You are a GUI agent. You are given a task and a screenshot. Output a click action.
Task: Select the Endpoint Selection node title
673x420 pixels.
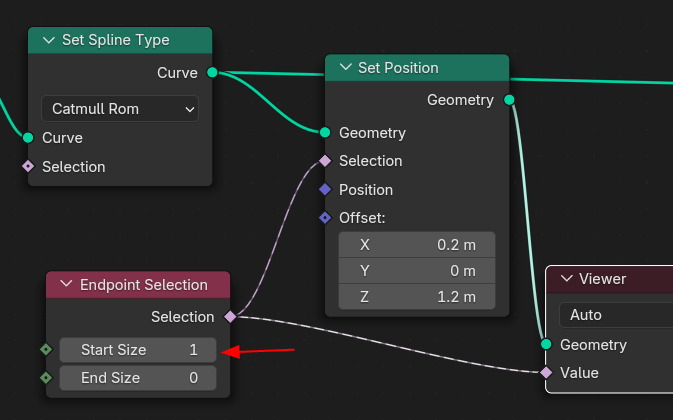(144, 285)
